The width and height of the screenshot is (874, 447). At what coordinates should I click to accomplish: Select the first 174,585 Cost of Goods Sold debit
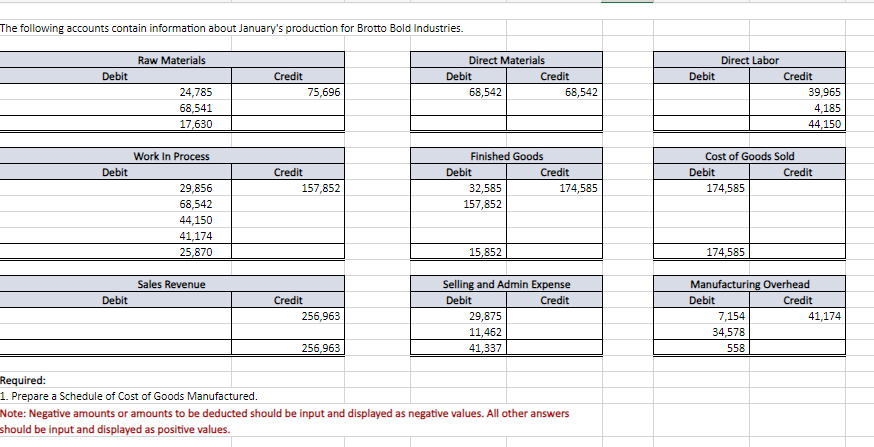(x=702, y=188)
